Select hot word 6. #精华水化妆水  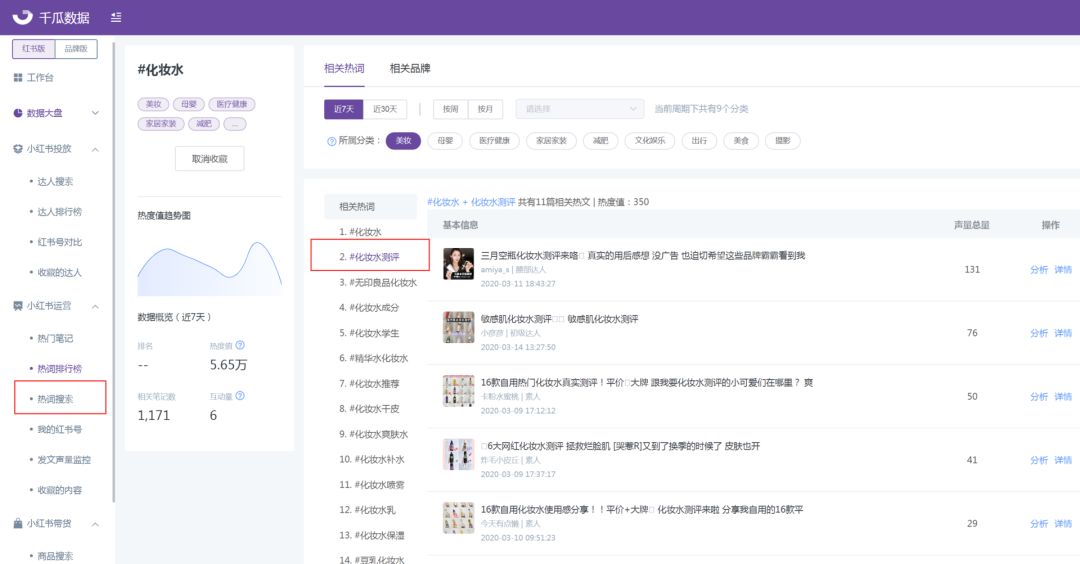coord(373,358)
